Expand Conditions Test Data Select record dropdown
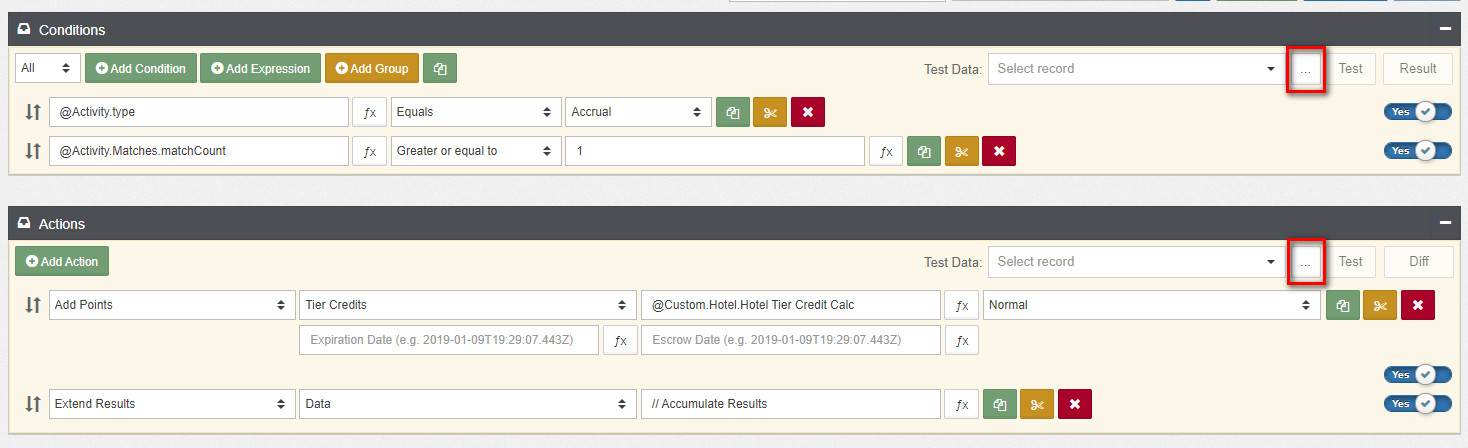Image resolution: width=1468 pixels, height=448 pixels. pos(1135,68)
